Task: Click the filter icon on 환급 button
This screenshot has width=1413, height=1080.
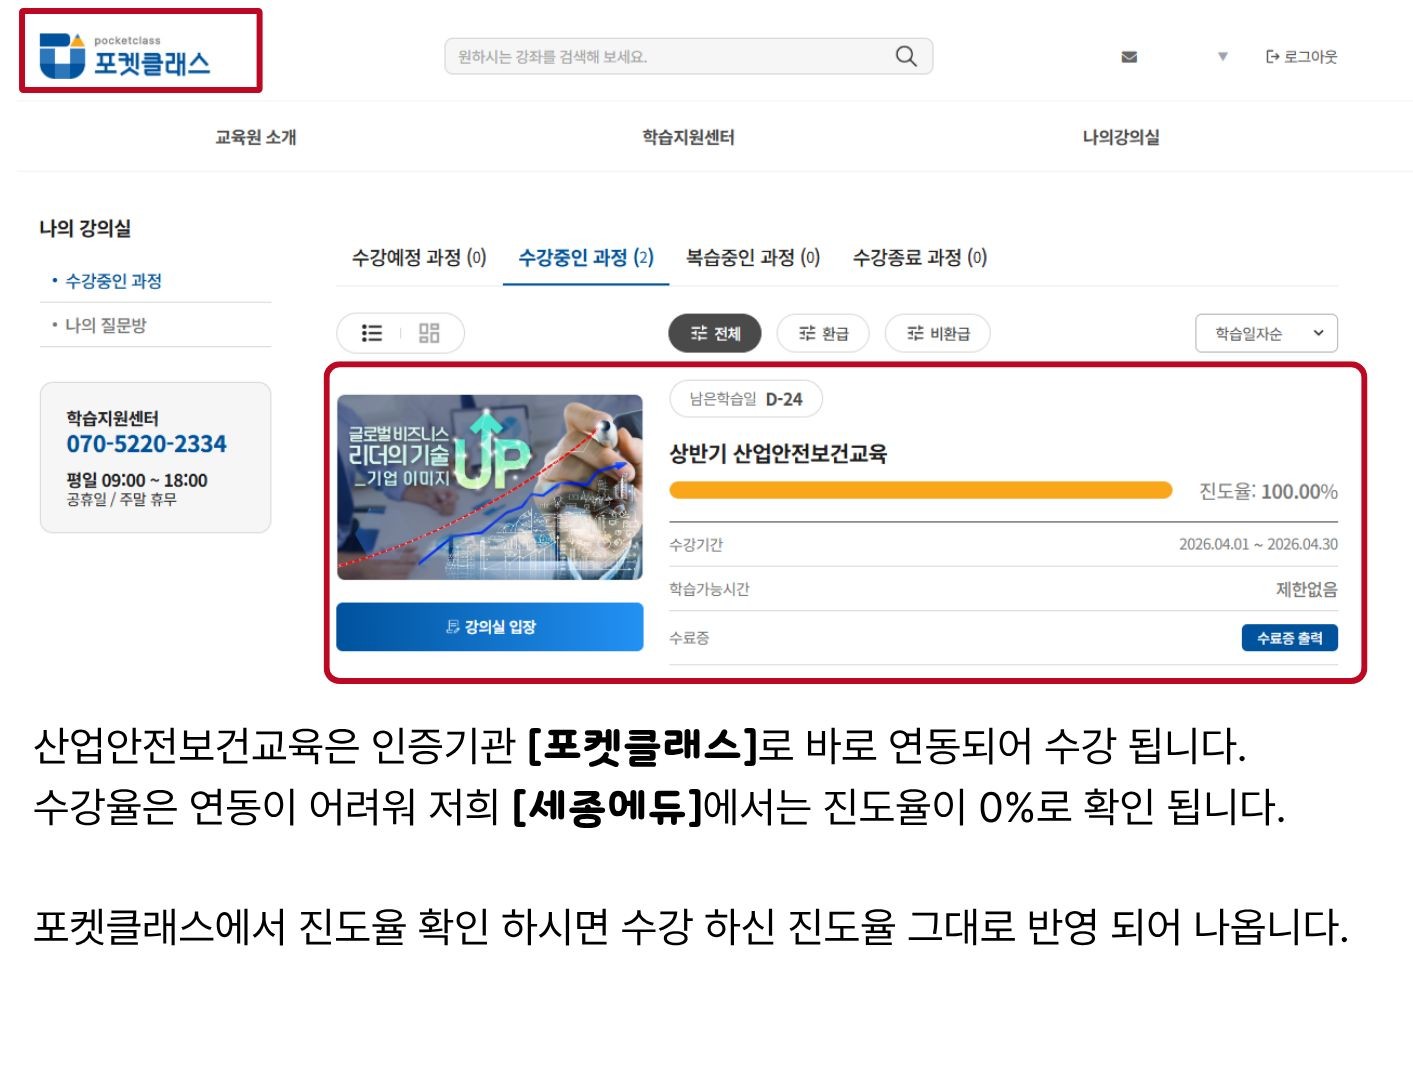Action: point(805,334)
